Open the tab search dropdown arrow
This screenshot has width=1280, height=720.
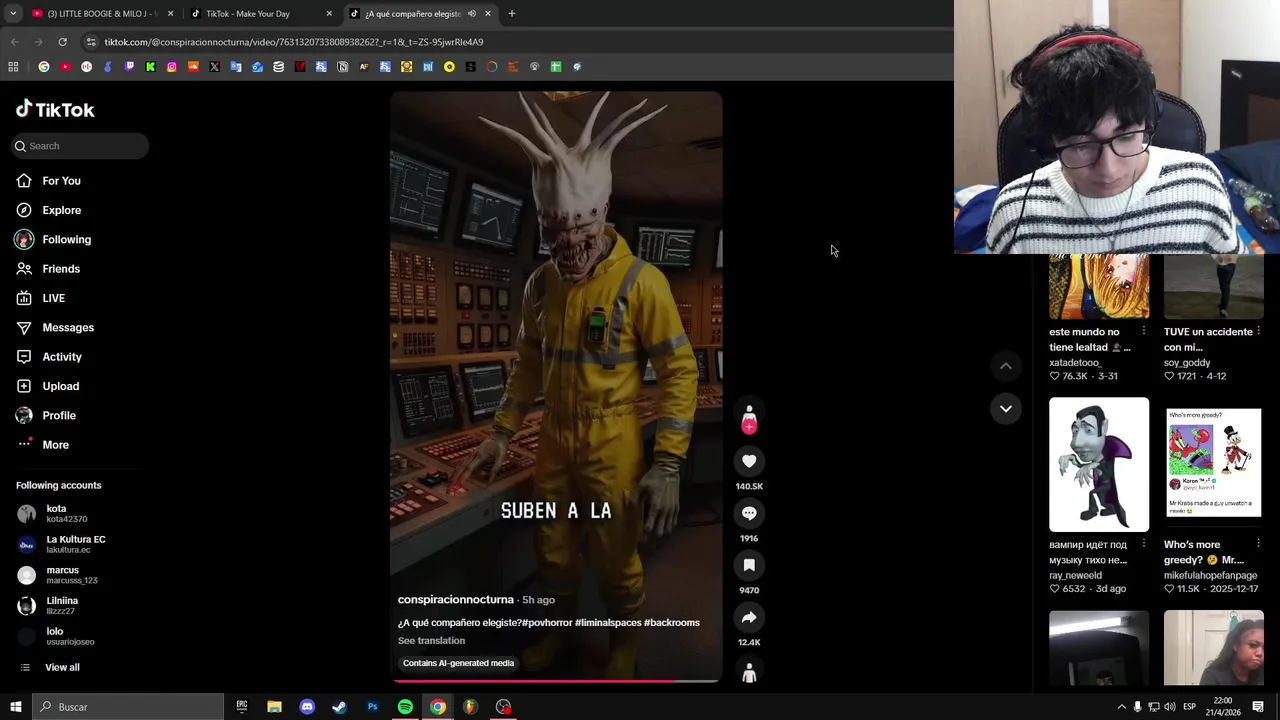[13, 14]
